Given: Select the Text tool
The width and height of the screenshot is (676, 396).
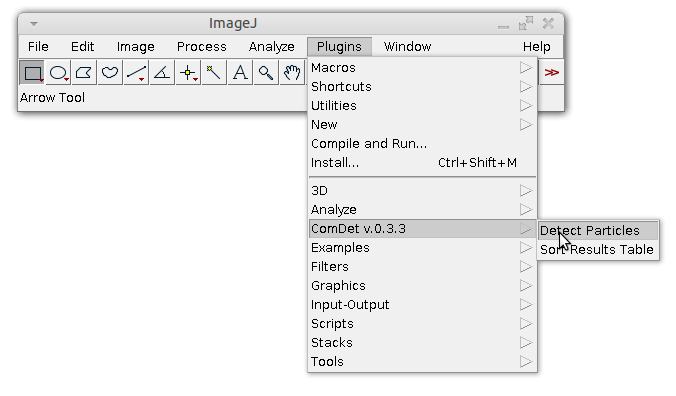Looking at the screenshot, I should coord(240,73).
